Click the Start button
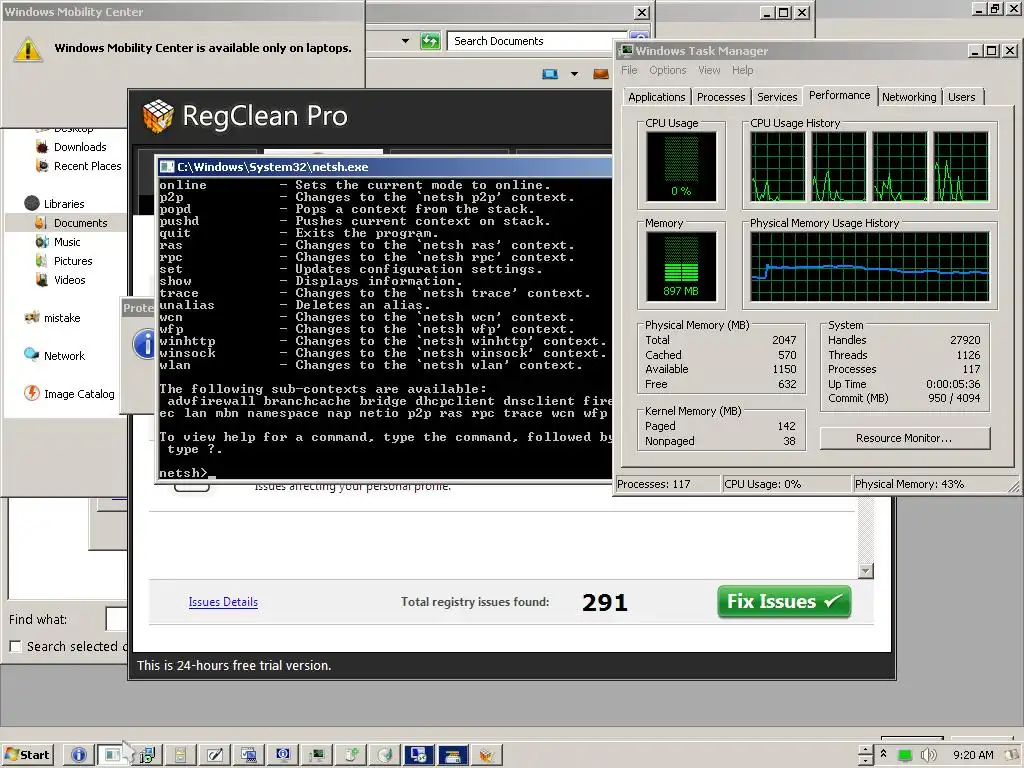 [x=27, y=755]
